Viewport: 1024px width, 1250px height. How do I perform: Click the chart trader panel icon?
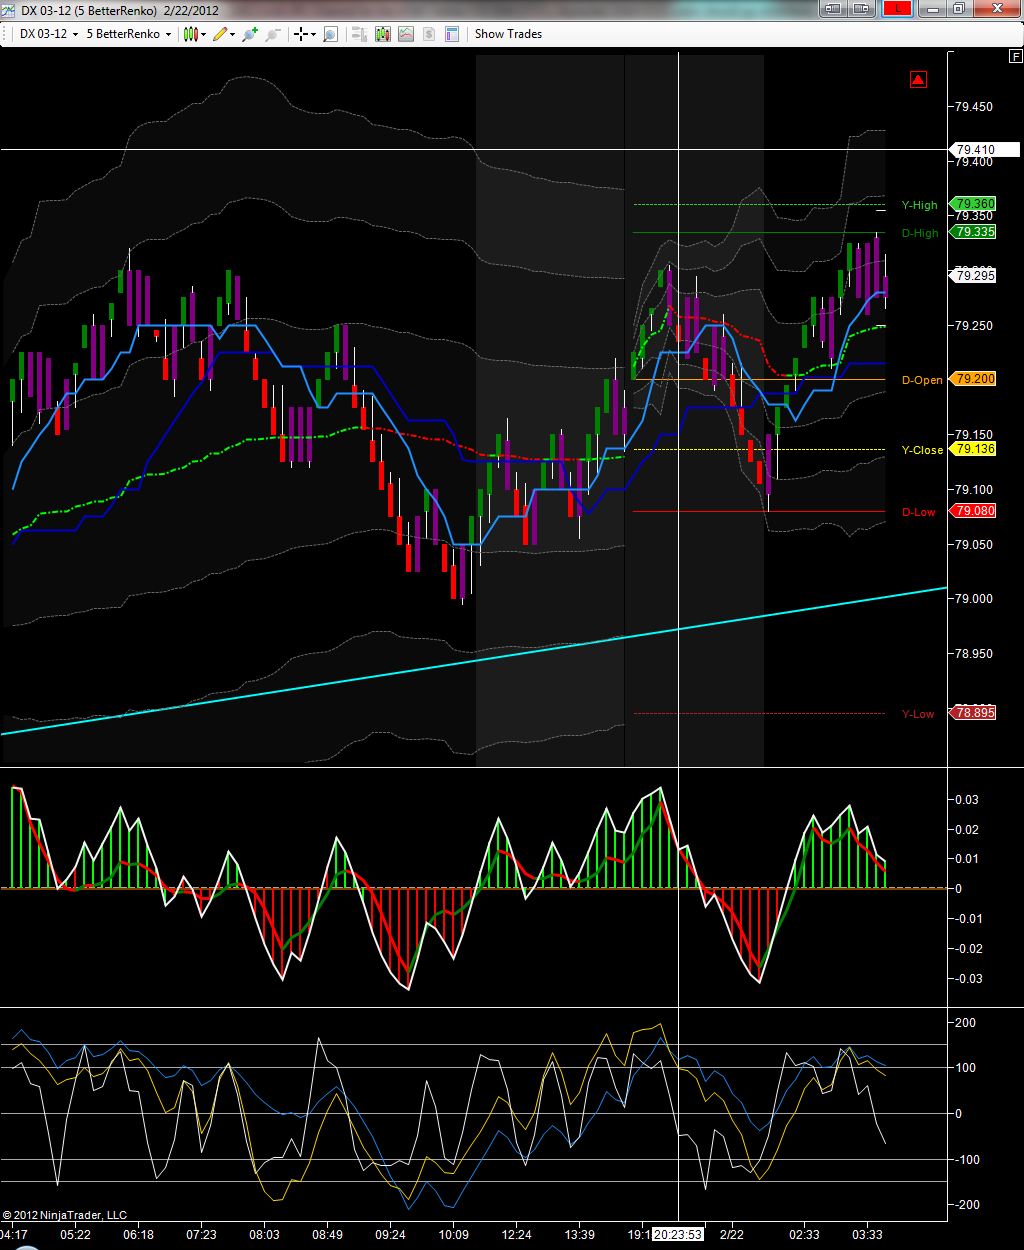pos(359,34)
